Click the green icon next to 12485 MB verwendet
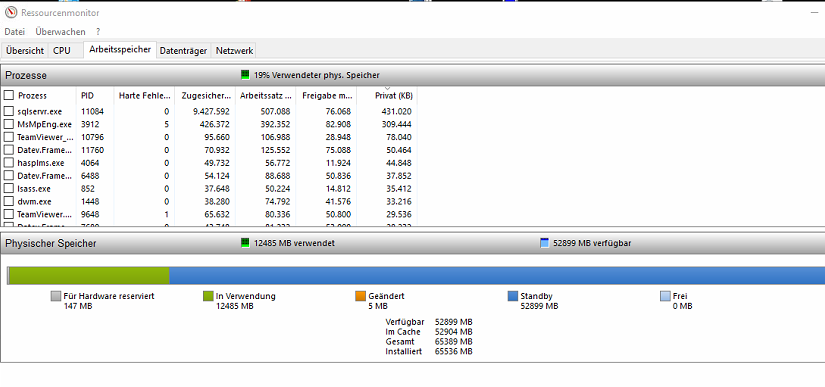 click(x=245, y=243)
